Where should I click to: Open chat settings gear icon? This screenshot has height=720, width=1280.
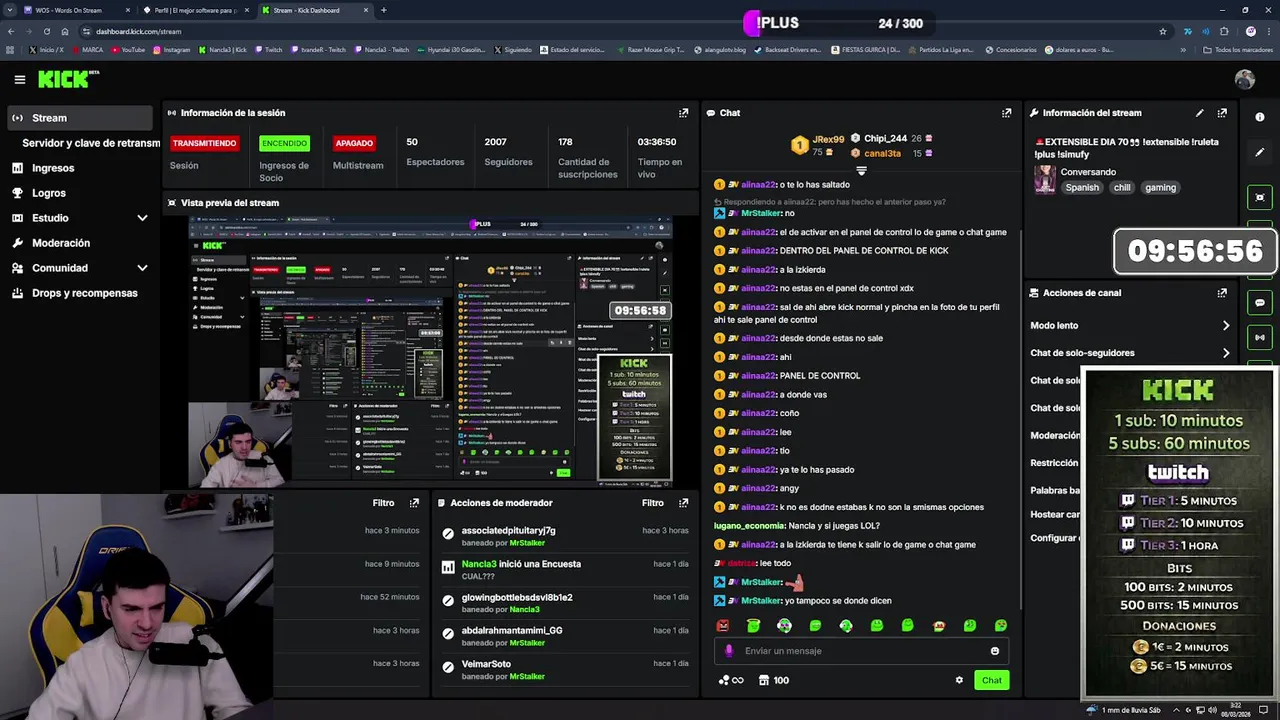[959, 680]
